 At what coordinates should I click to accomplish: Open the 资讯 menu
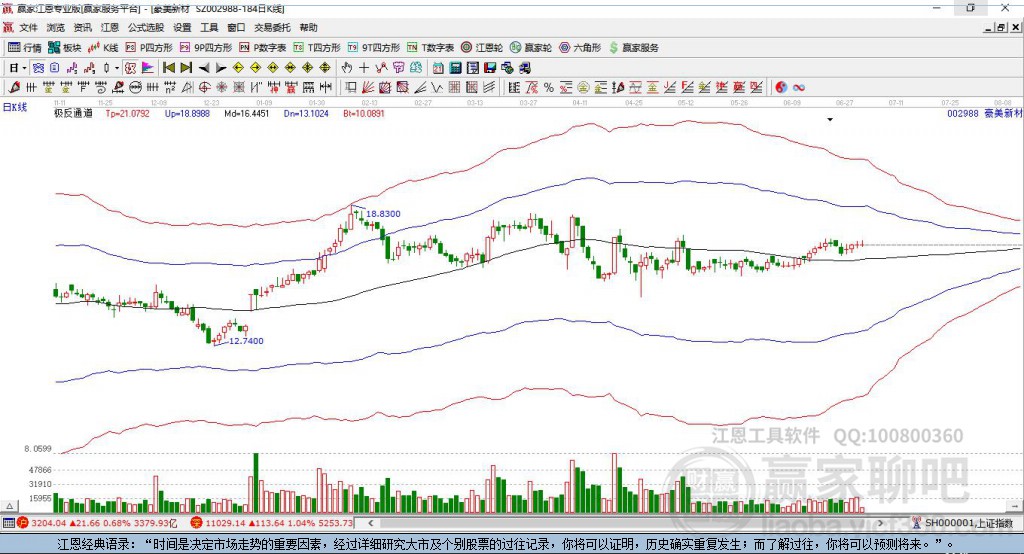[82, 27]
